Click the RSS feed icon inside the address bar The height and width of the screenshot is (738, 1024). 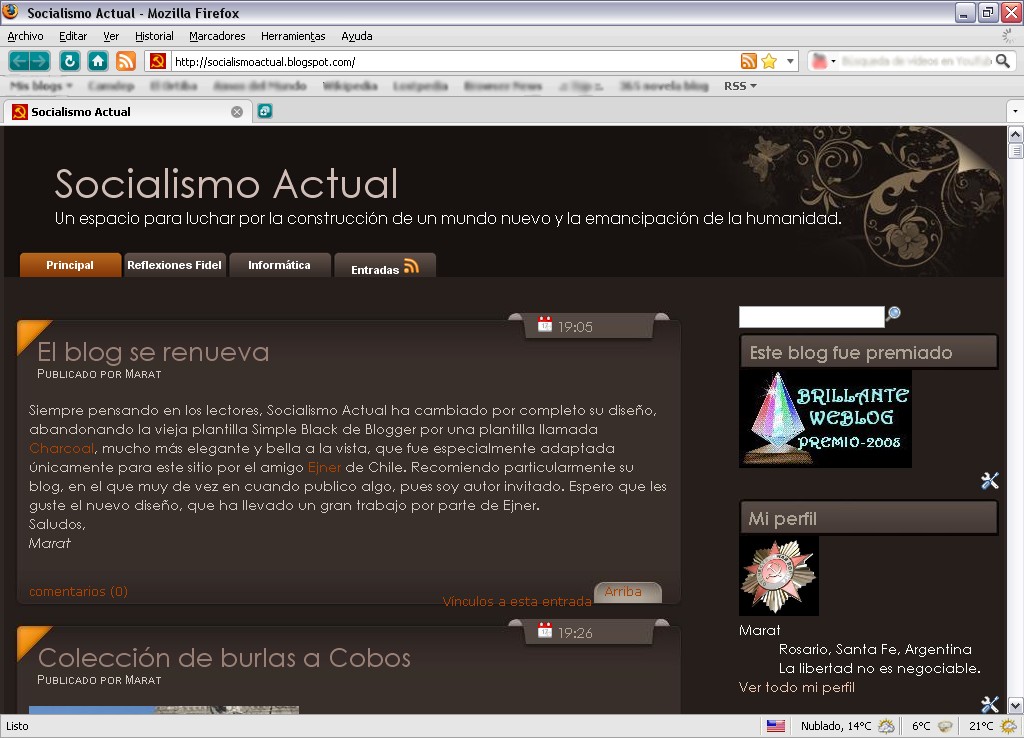[748, 61]
